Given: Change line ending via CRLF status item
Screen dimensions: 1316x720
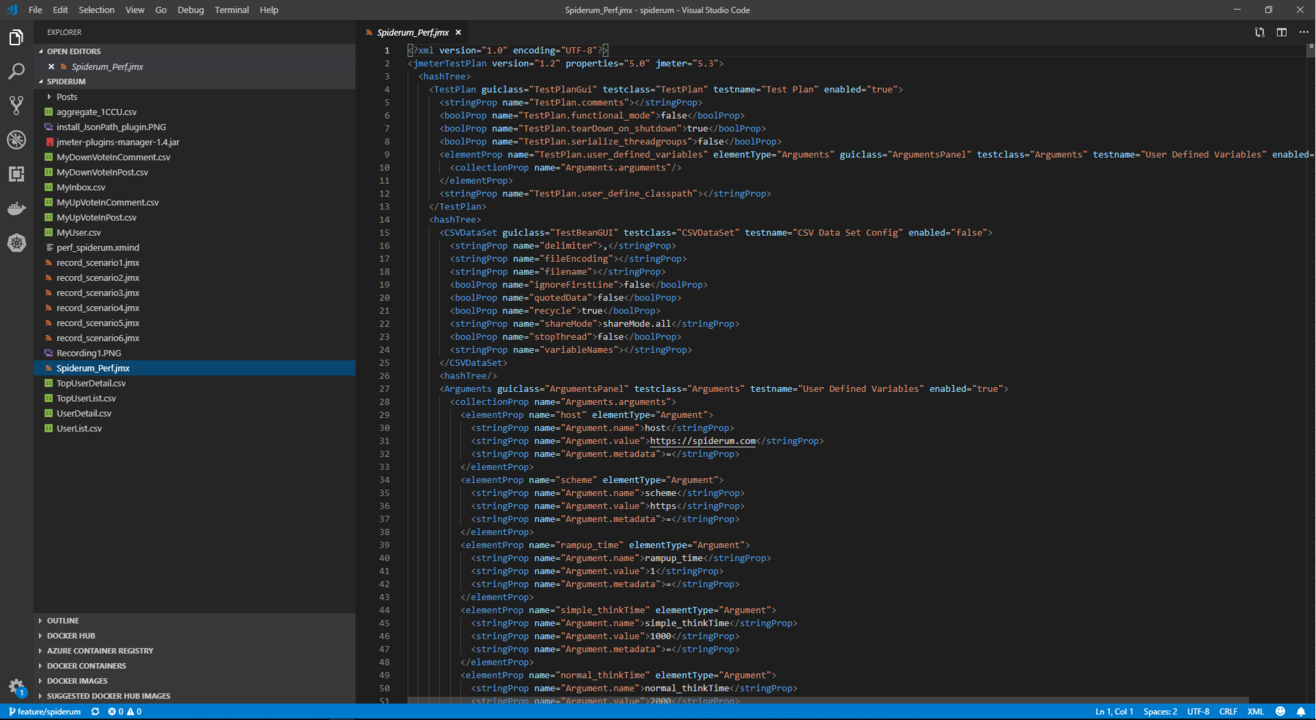Looking at the screenshot, I should pos(1228,712).
